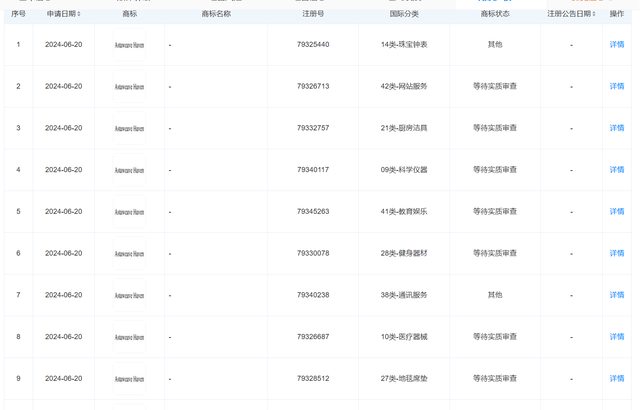Open 详情 for registration 79326687

tap(617, 337)
